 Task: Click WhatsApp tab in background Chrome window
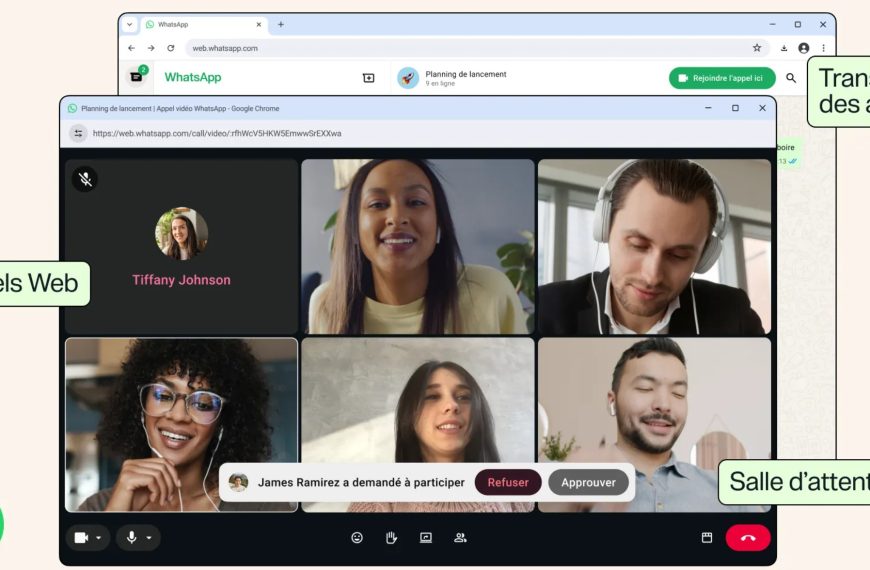pos(203,24)
